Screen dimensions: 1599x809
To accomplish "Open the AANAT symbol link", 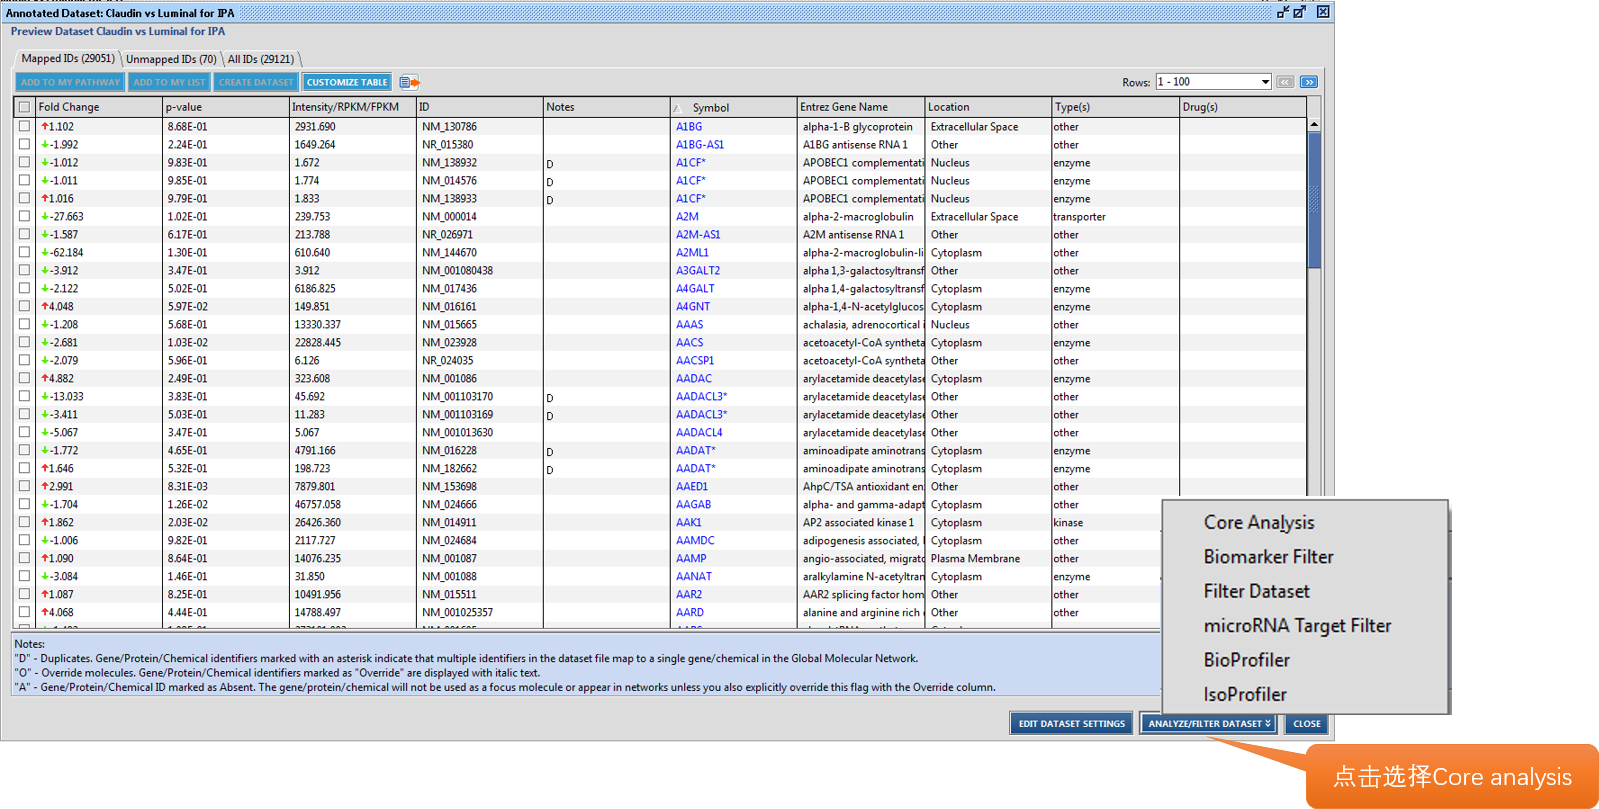I will pos(694,577).
